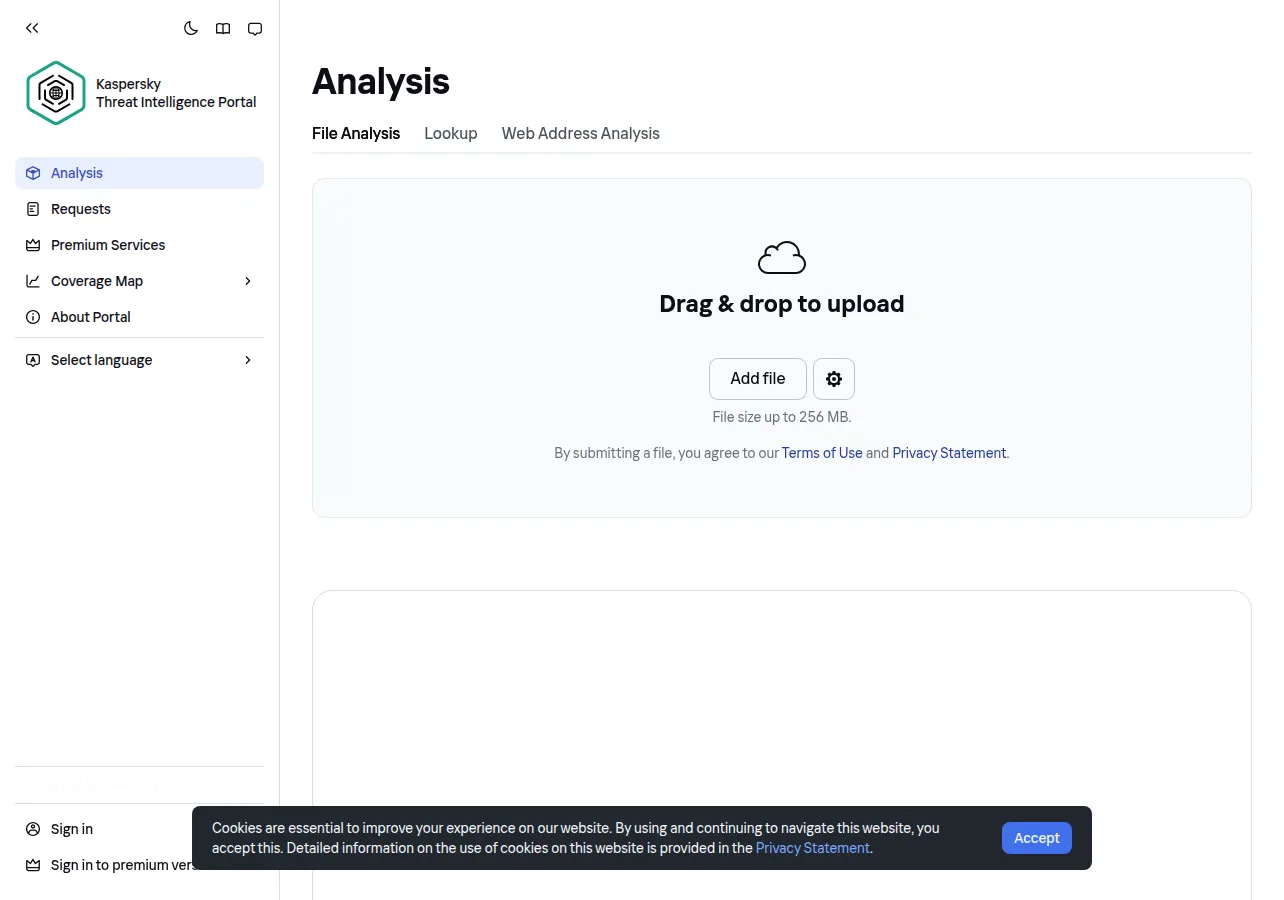The image size is (1284, 900).
Task: Click the Select language icon
Action: [x=33, y=360]
